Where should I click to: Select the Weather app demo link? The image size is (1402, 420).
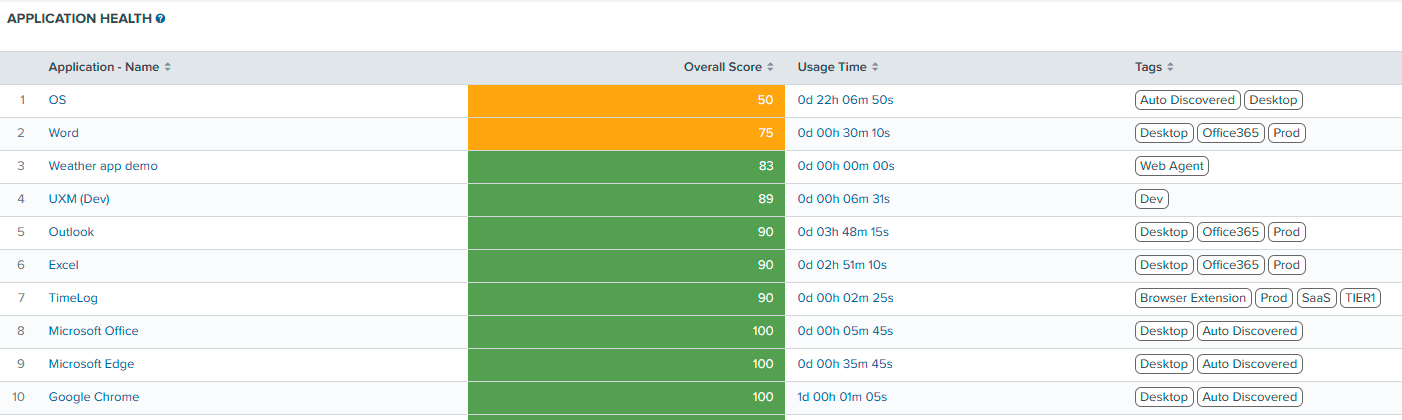click(x=103, y=166)
